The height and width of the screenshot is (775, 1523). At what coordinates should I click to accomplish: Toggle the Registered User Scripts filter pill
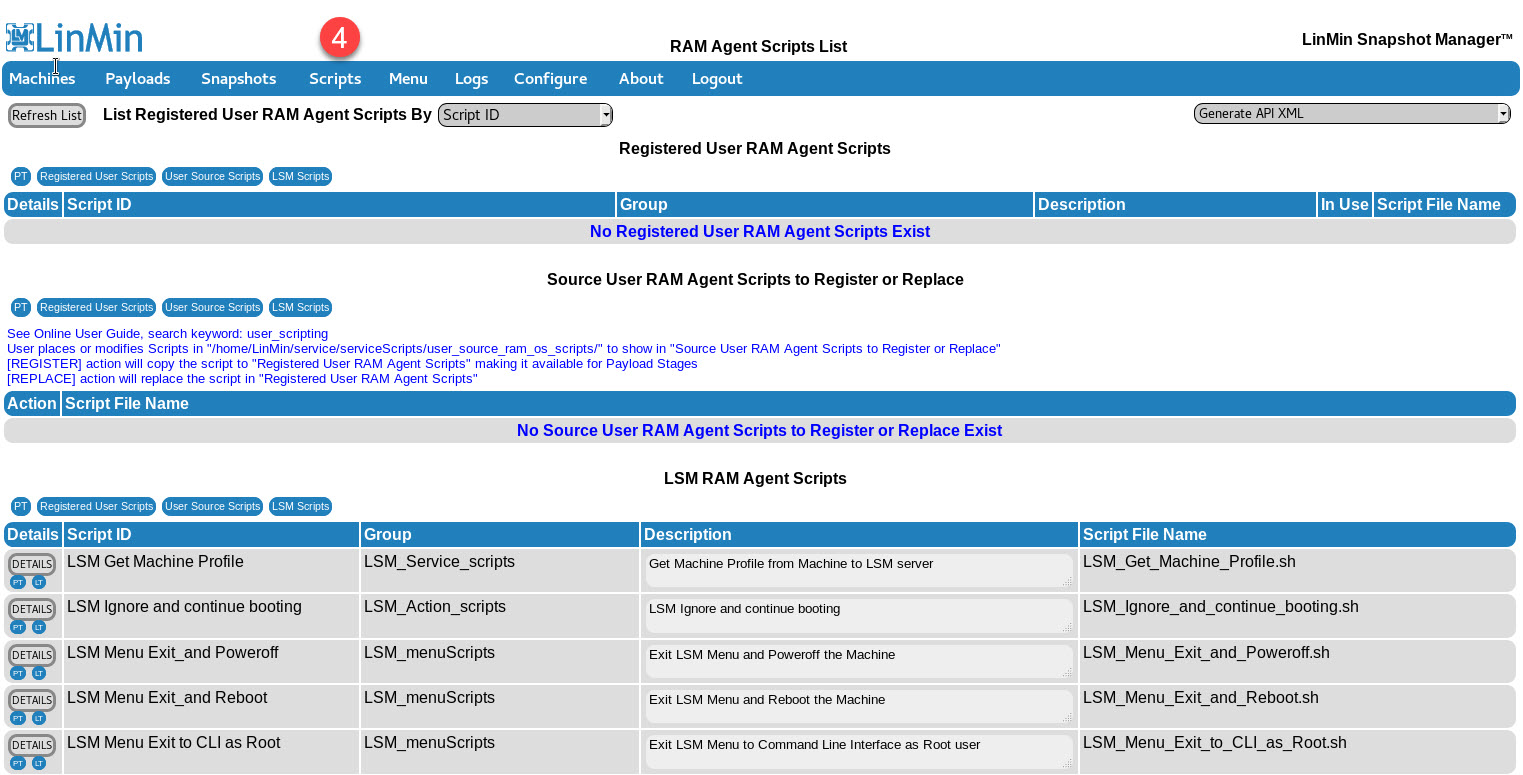coord(96,176)
